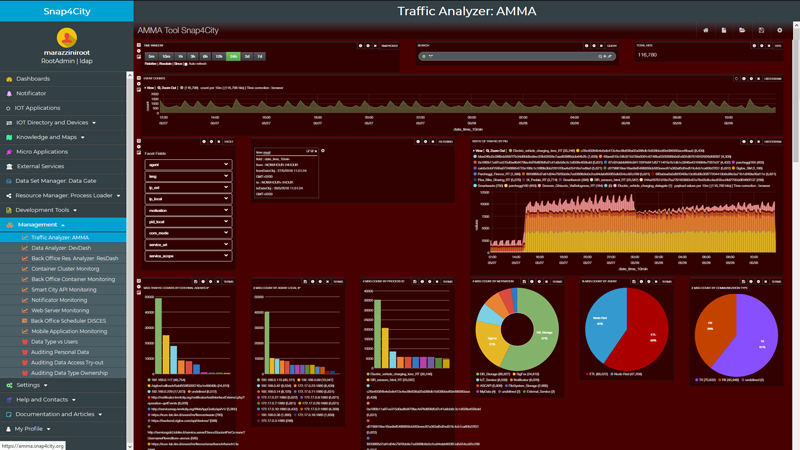The image size is (800, 450).
Task: Open the settings gear in the top toolbar
Action: point(780,31)
